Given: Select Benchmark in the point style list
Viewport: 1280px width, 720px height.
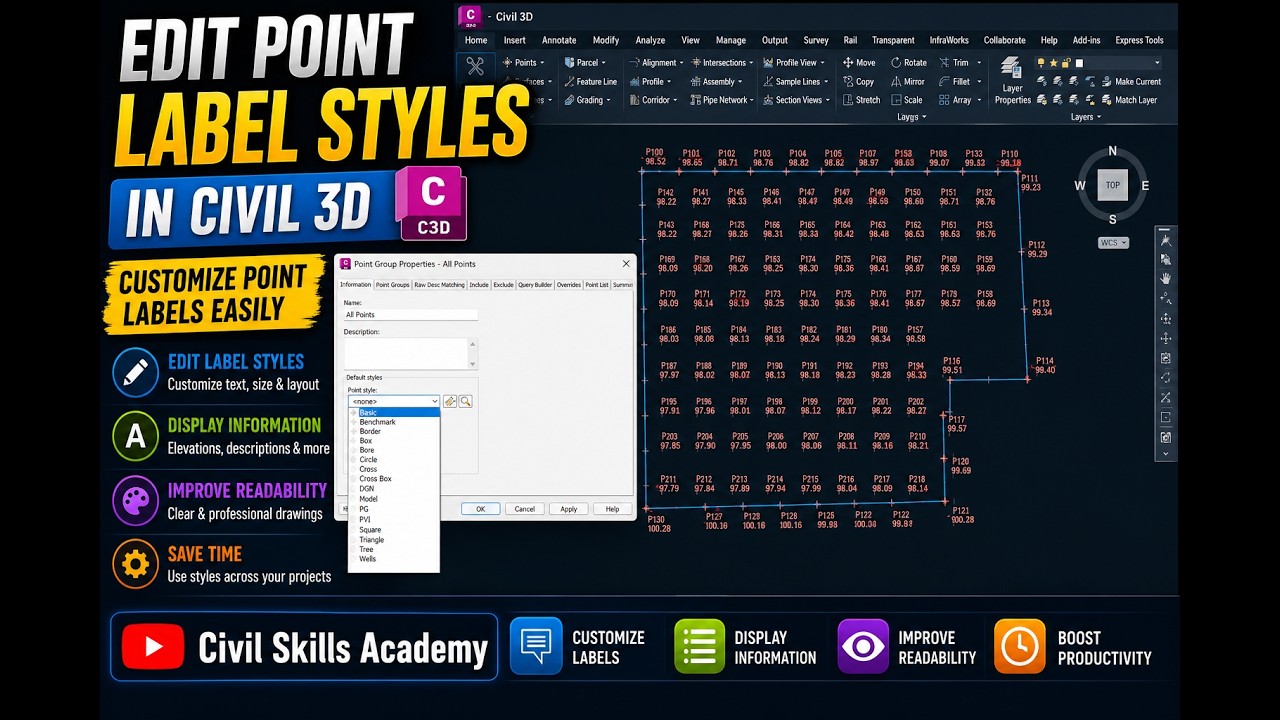Looking at the screenshot, I should click(x=394, y=422).
